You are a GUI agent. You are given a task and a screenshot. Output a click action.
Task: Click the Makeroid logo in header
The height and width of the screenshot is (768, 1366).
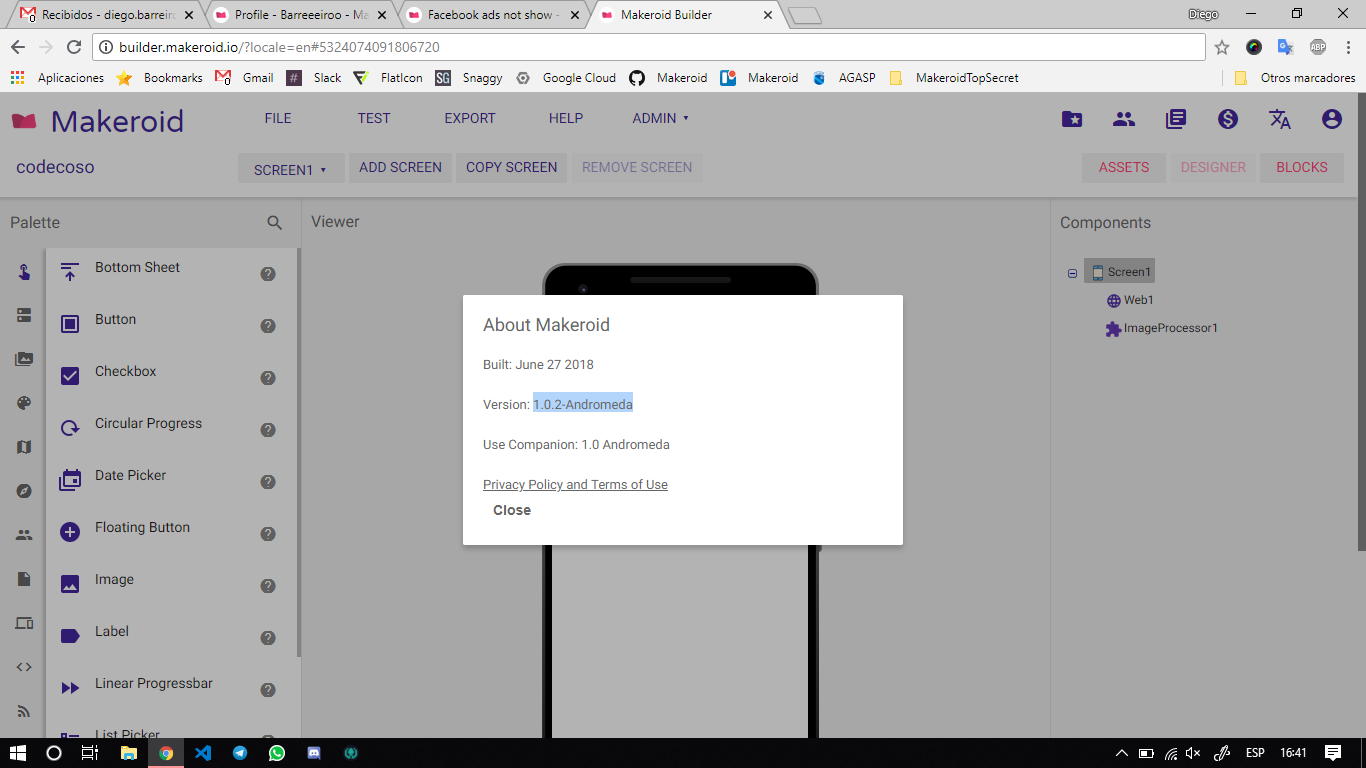(x=97, y=121)
